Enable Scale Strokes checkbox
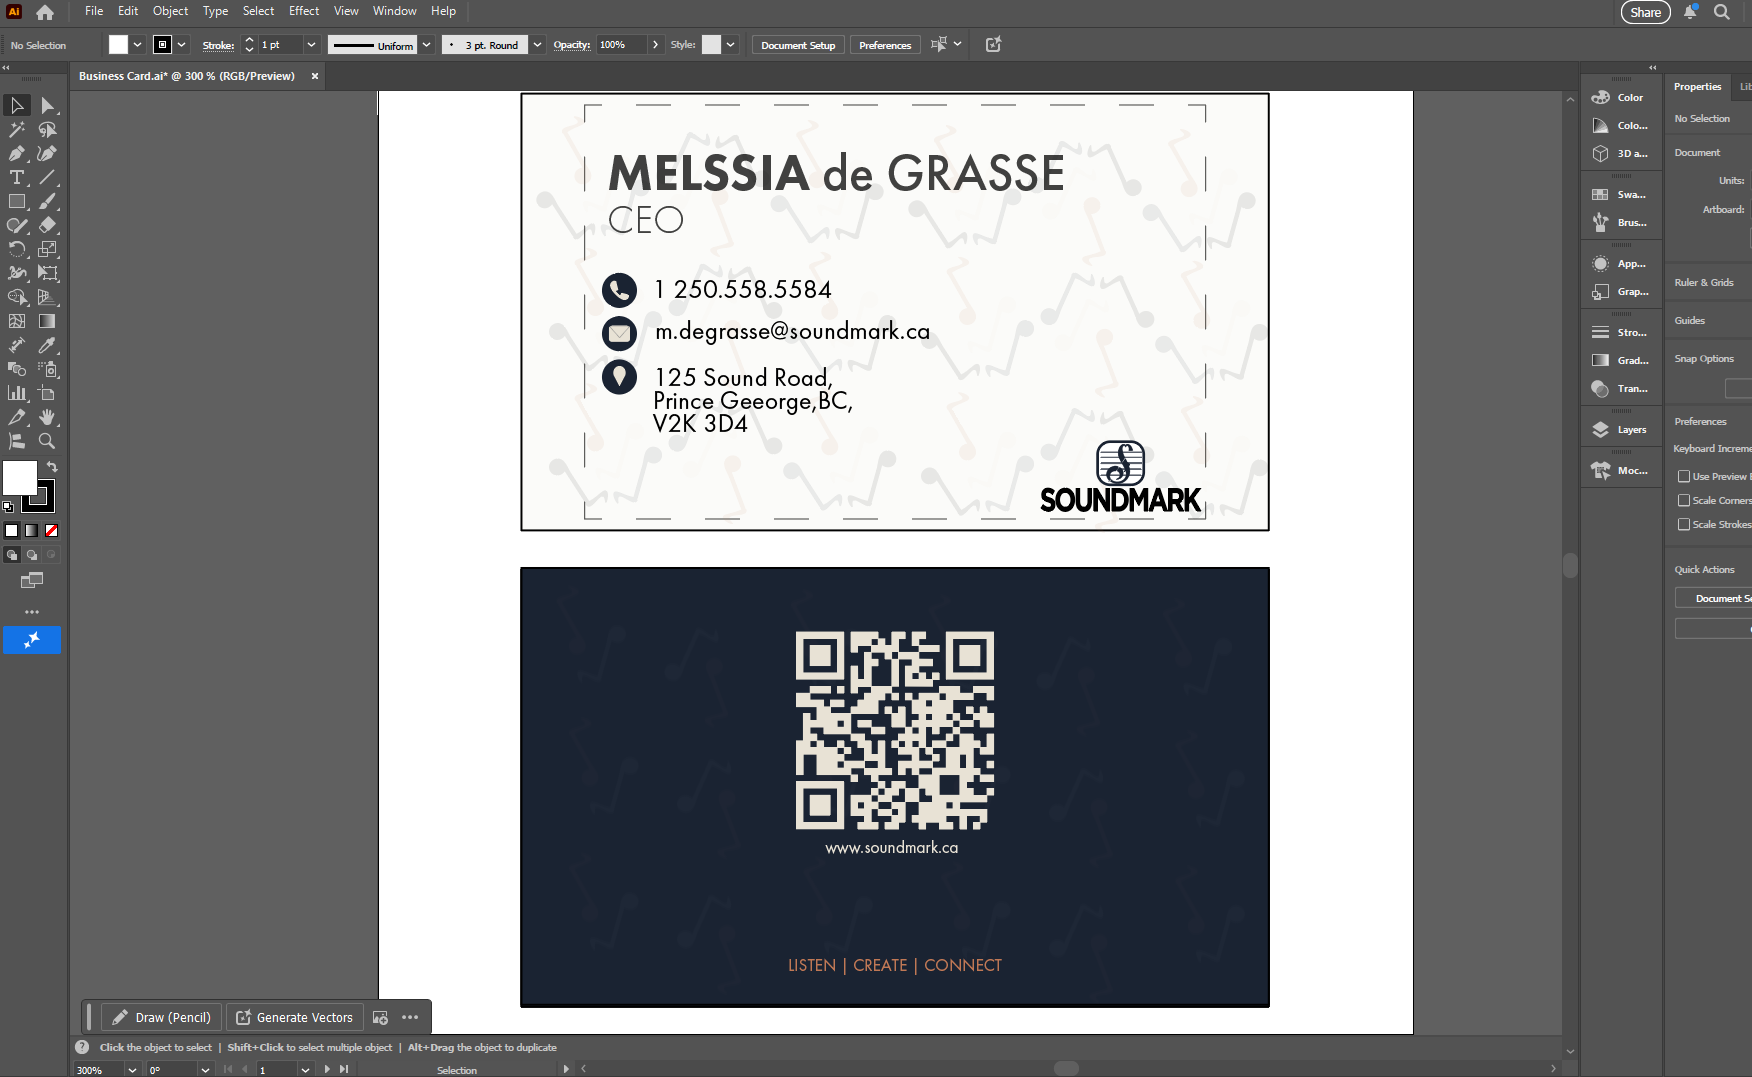The height and width of the screenshot is (1077, 1752). point(1684,524)
